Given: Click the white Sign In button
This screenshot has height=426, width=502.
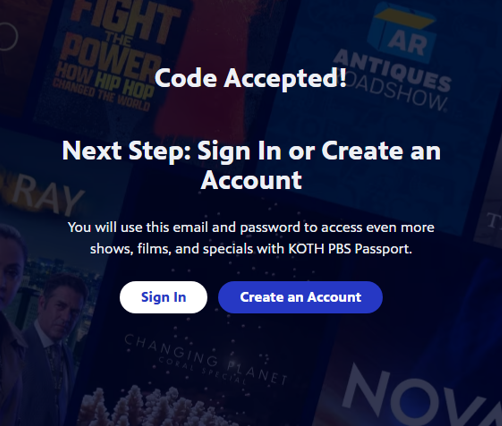Looking at the screenshot, I should coord(163,297).
